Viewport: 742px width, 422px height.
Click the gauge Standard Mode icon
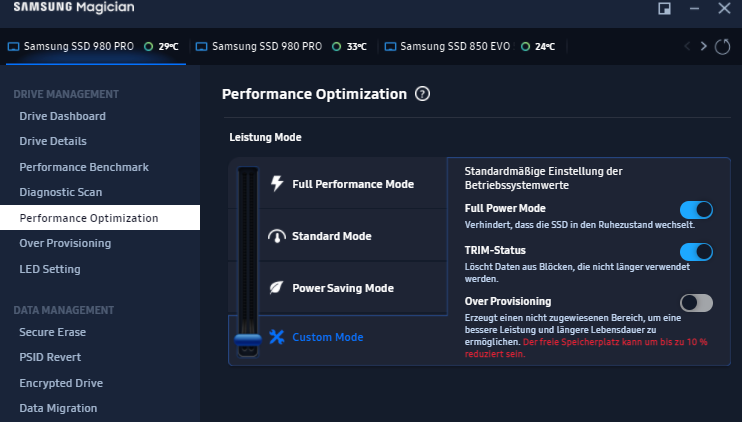point(277,236)
